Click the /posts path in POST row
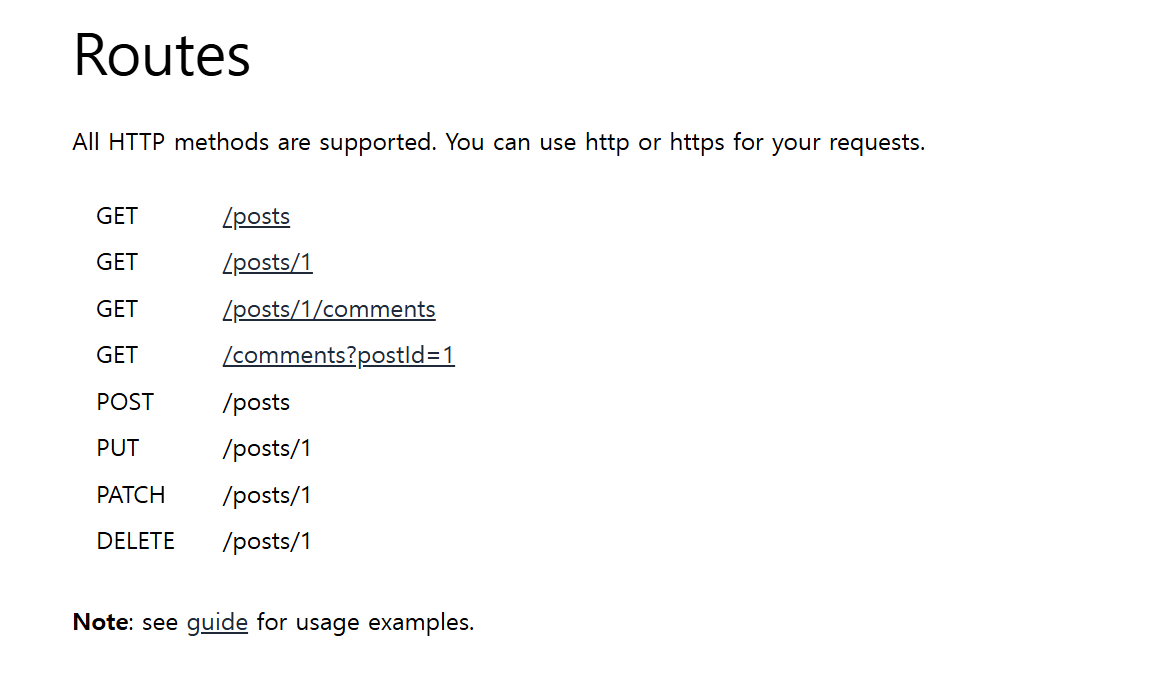The width and height of the screenshot is (1163, 679). (256, 402)
